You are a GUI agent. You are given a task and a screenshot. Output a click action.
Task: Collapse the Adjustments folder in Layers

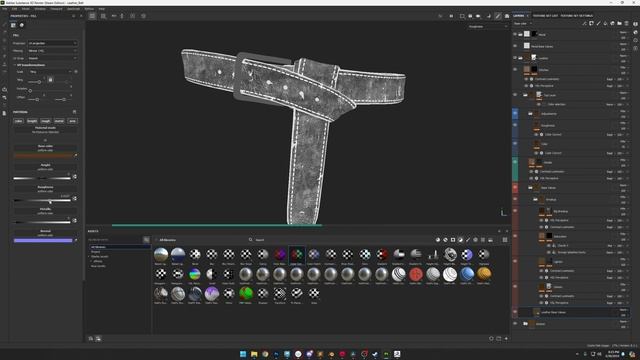point(530,114)
